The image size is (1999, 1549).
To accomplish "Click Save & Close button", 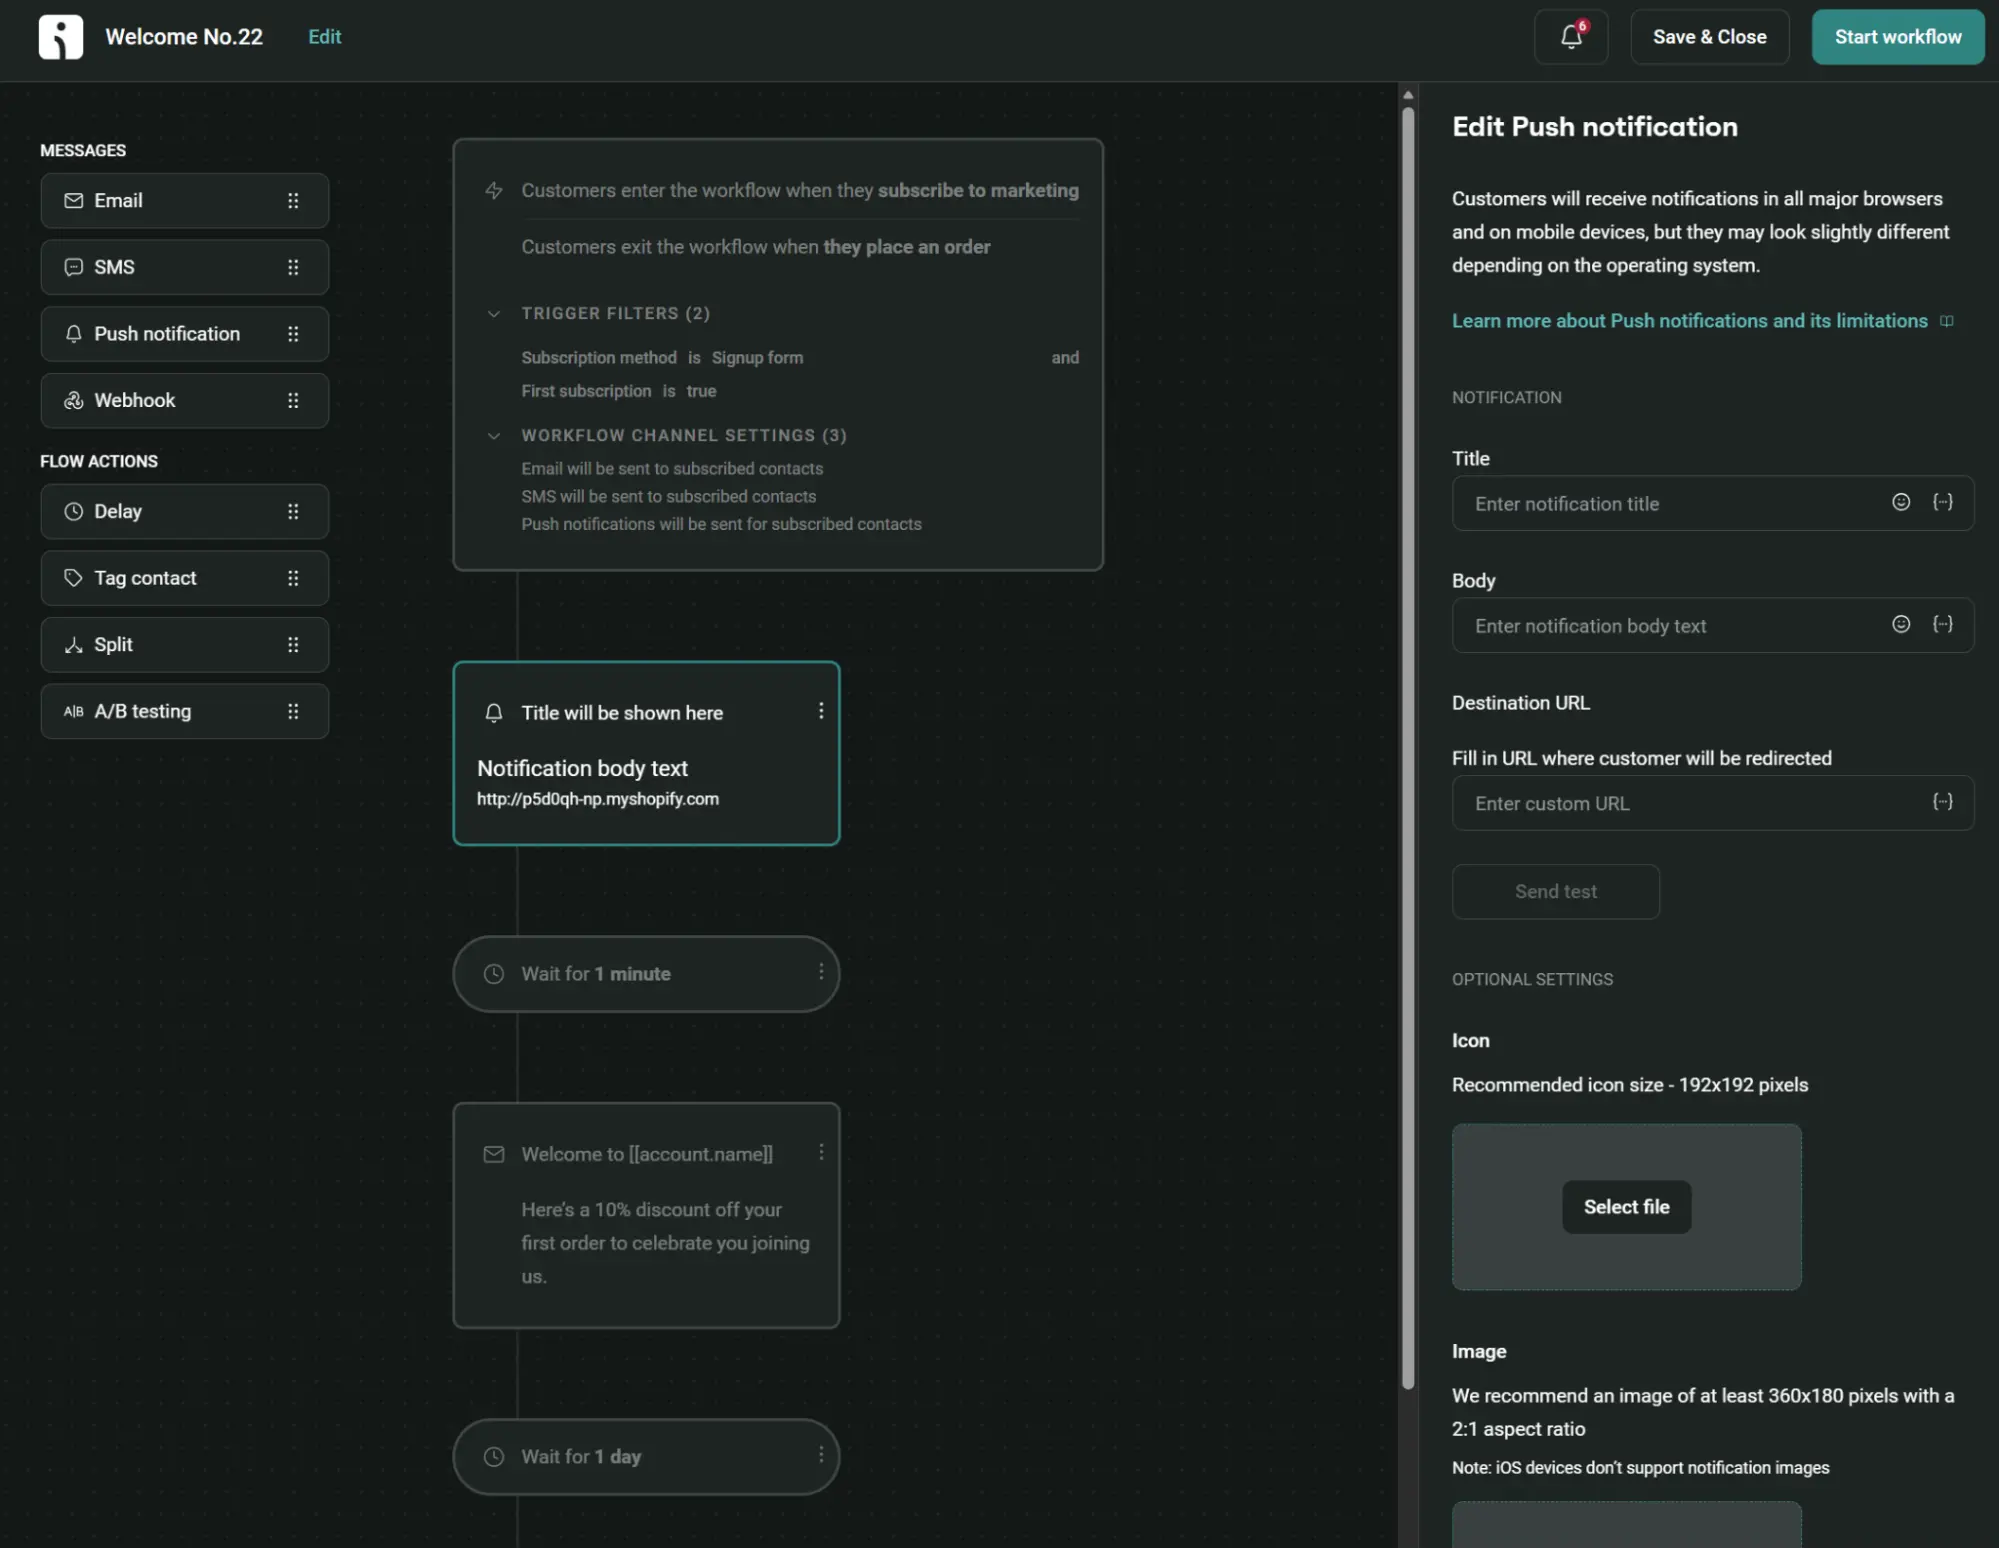I will (x=1709, y=37).
